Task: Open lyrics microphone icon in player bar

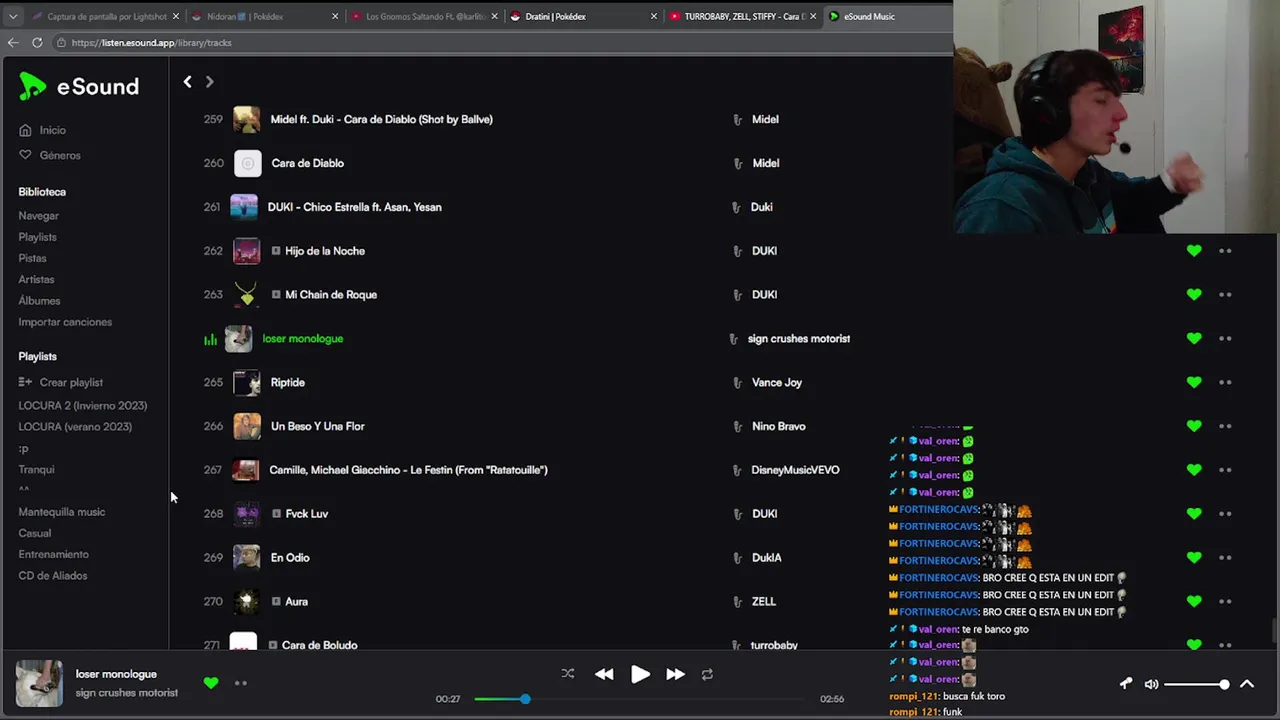Action: point(1126,684)
